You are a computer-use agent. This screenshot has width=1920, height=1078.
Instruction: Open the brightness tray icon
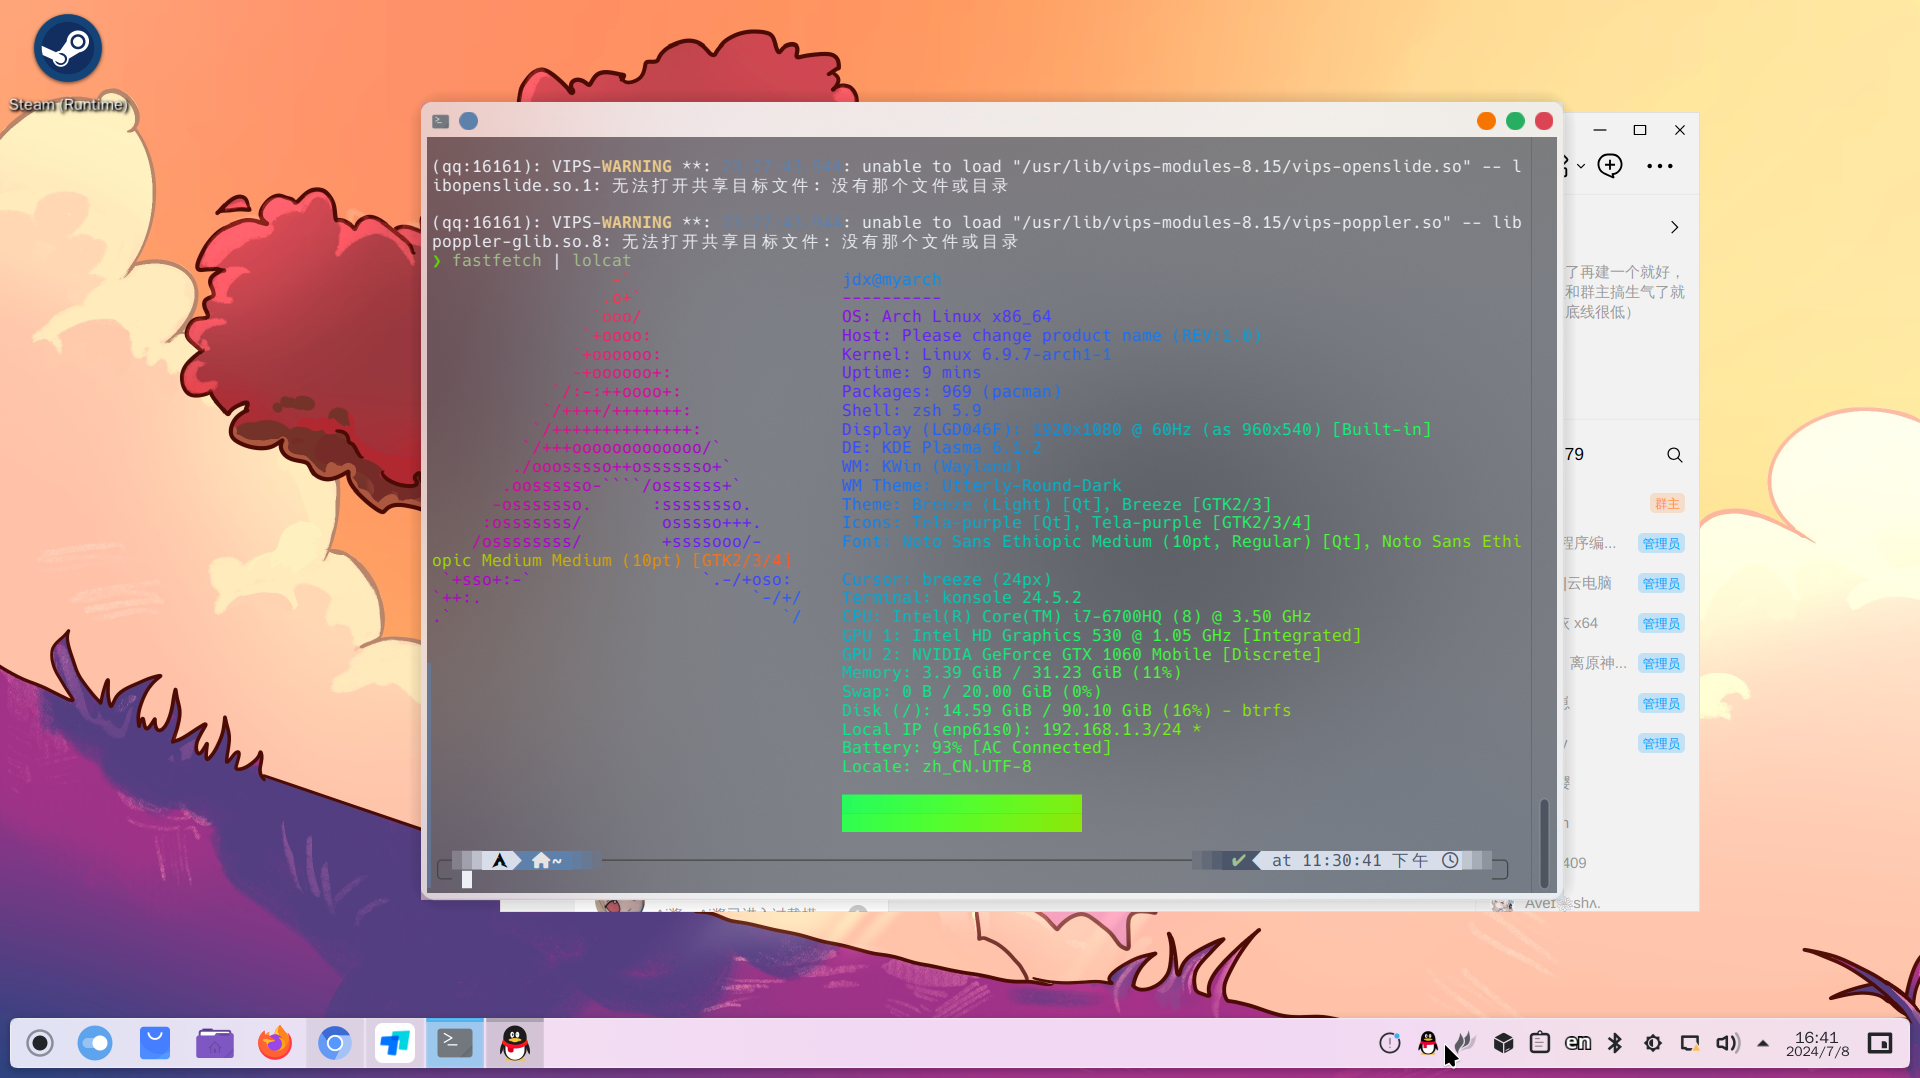1653,1043
